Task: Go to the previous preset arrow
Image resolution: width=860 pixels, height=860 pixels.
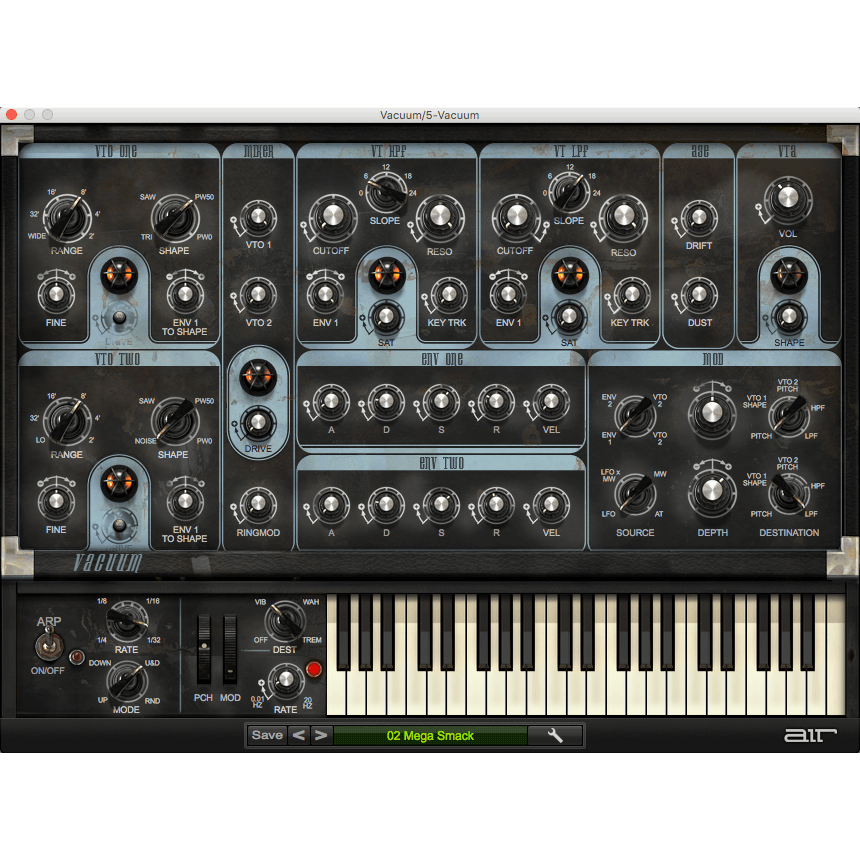Action: point(298,736)
